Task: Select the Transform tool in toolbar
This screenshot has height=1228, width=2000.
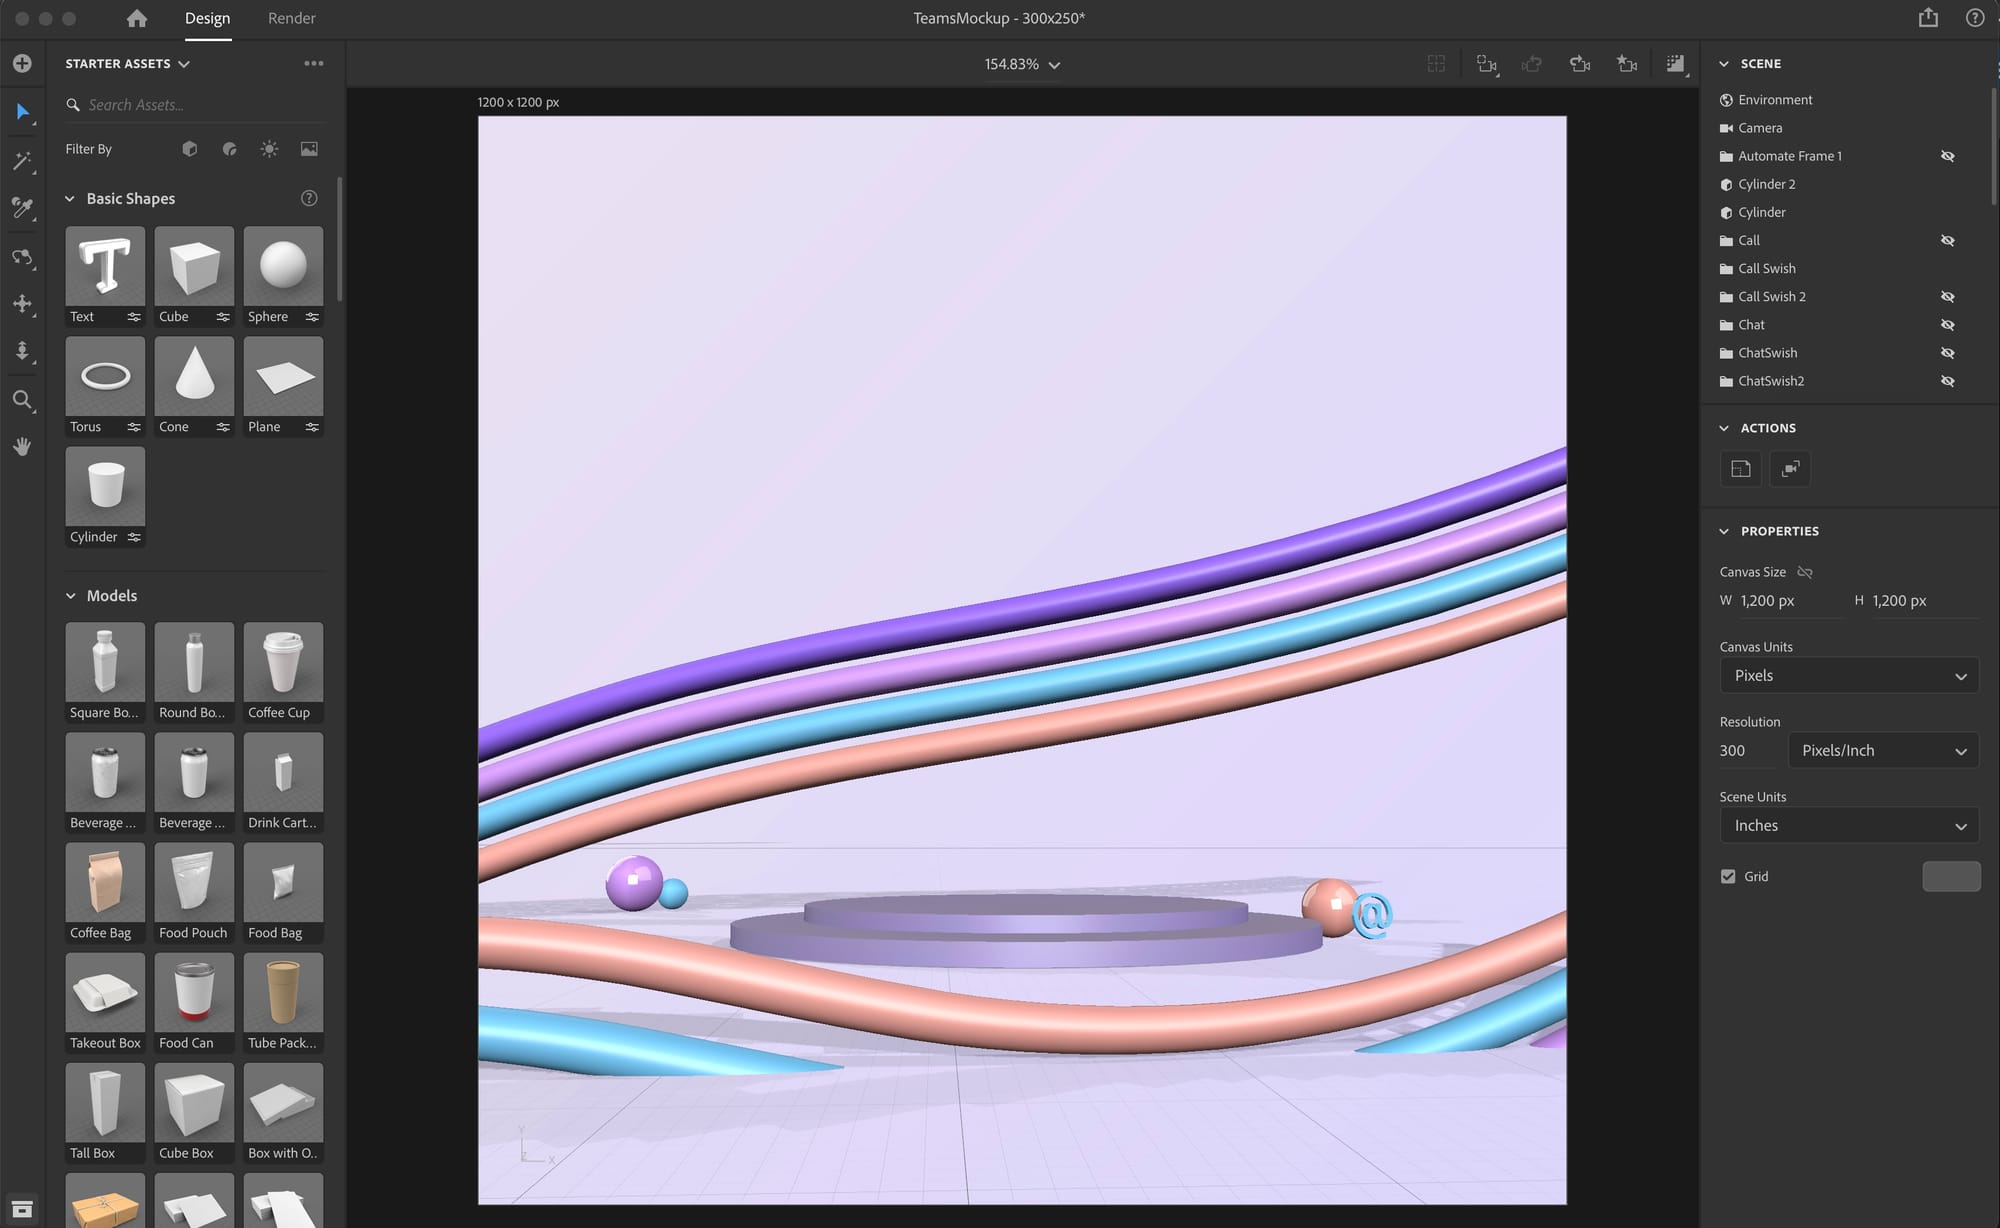Action: pos(21,304)
